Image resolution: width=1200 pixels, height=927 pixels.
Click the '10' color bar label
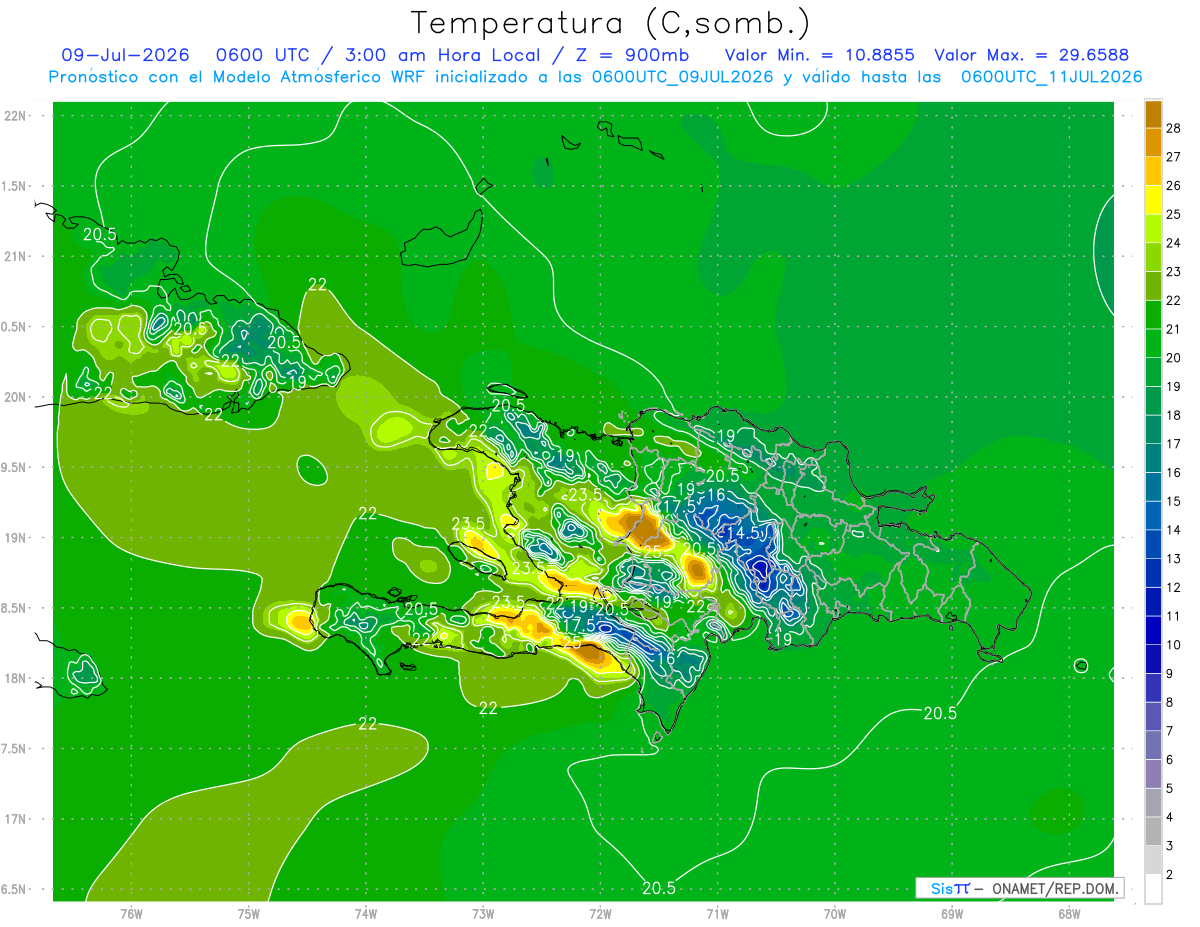tap(1173, 645)
